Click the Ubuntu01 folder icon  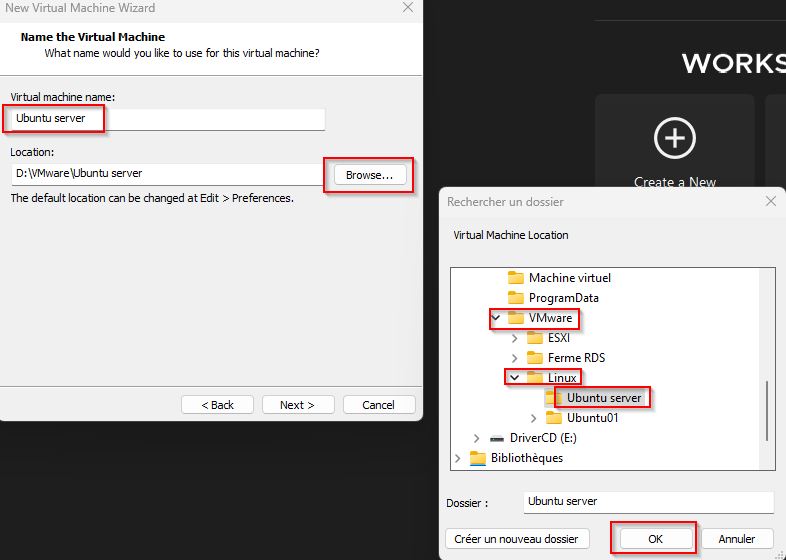(x=554, y=418)
